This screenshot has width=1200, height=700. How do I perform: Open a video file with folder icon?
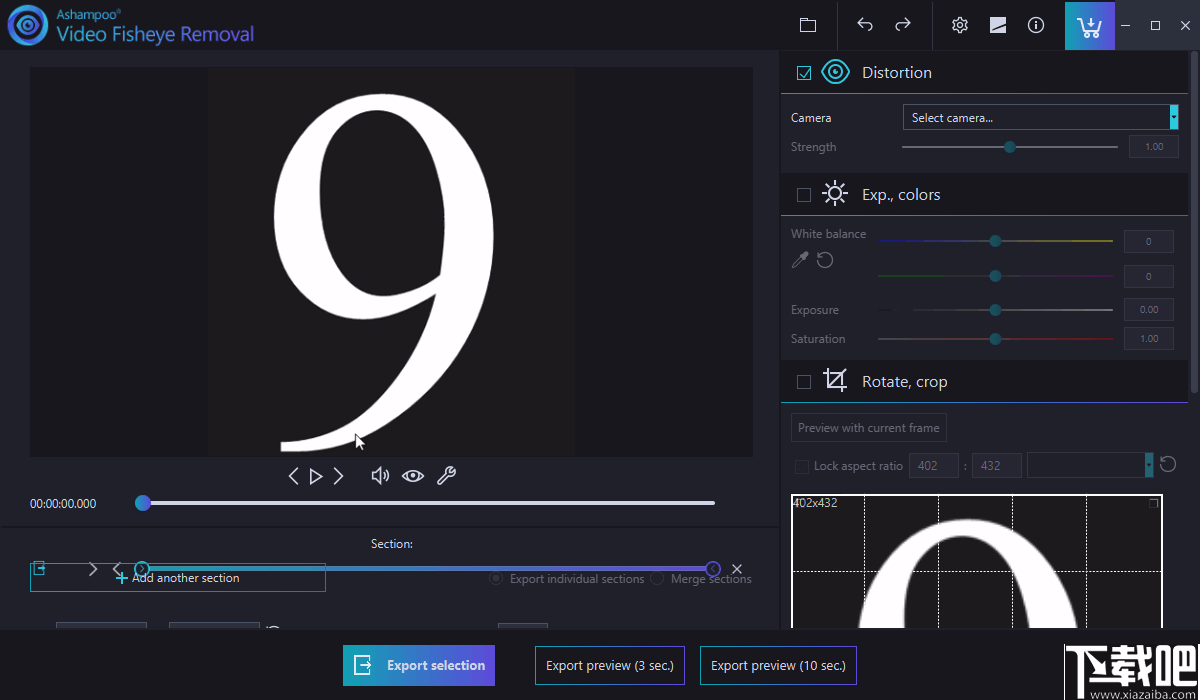point(808,25)
